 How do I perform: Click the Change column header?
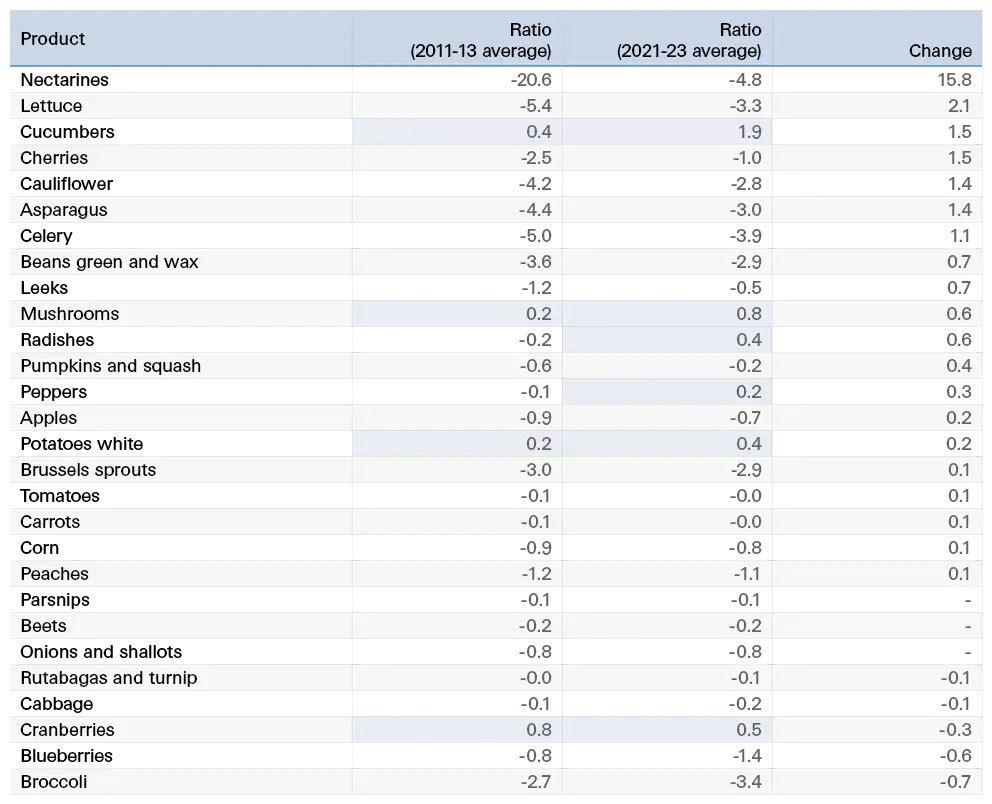[940, 51]
